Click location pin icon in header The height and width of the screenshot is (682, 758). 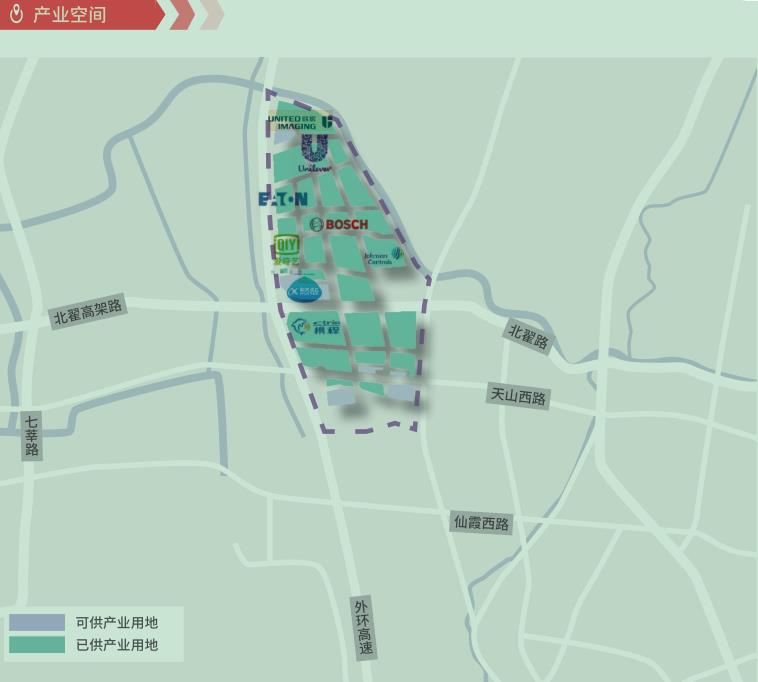point(16,14)
